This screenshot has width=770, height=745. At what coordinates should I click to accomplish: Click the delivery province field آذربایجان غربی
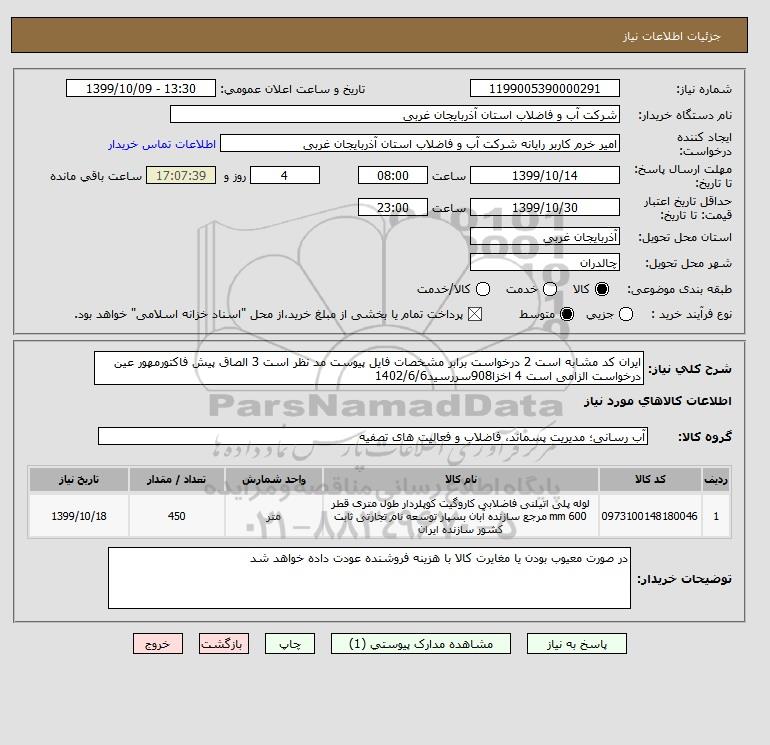tap(545, 237)
